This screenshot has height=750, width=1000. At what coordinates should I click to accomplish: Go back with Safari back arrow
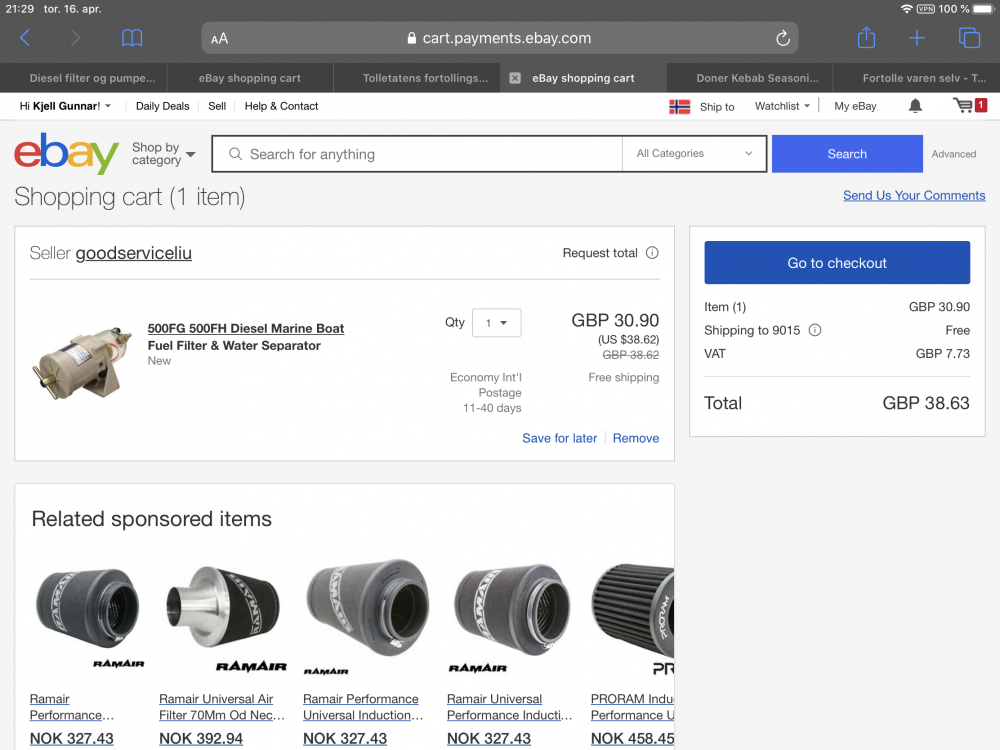(25, 38)
